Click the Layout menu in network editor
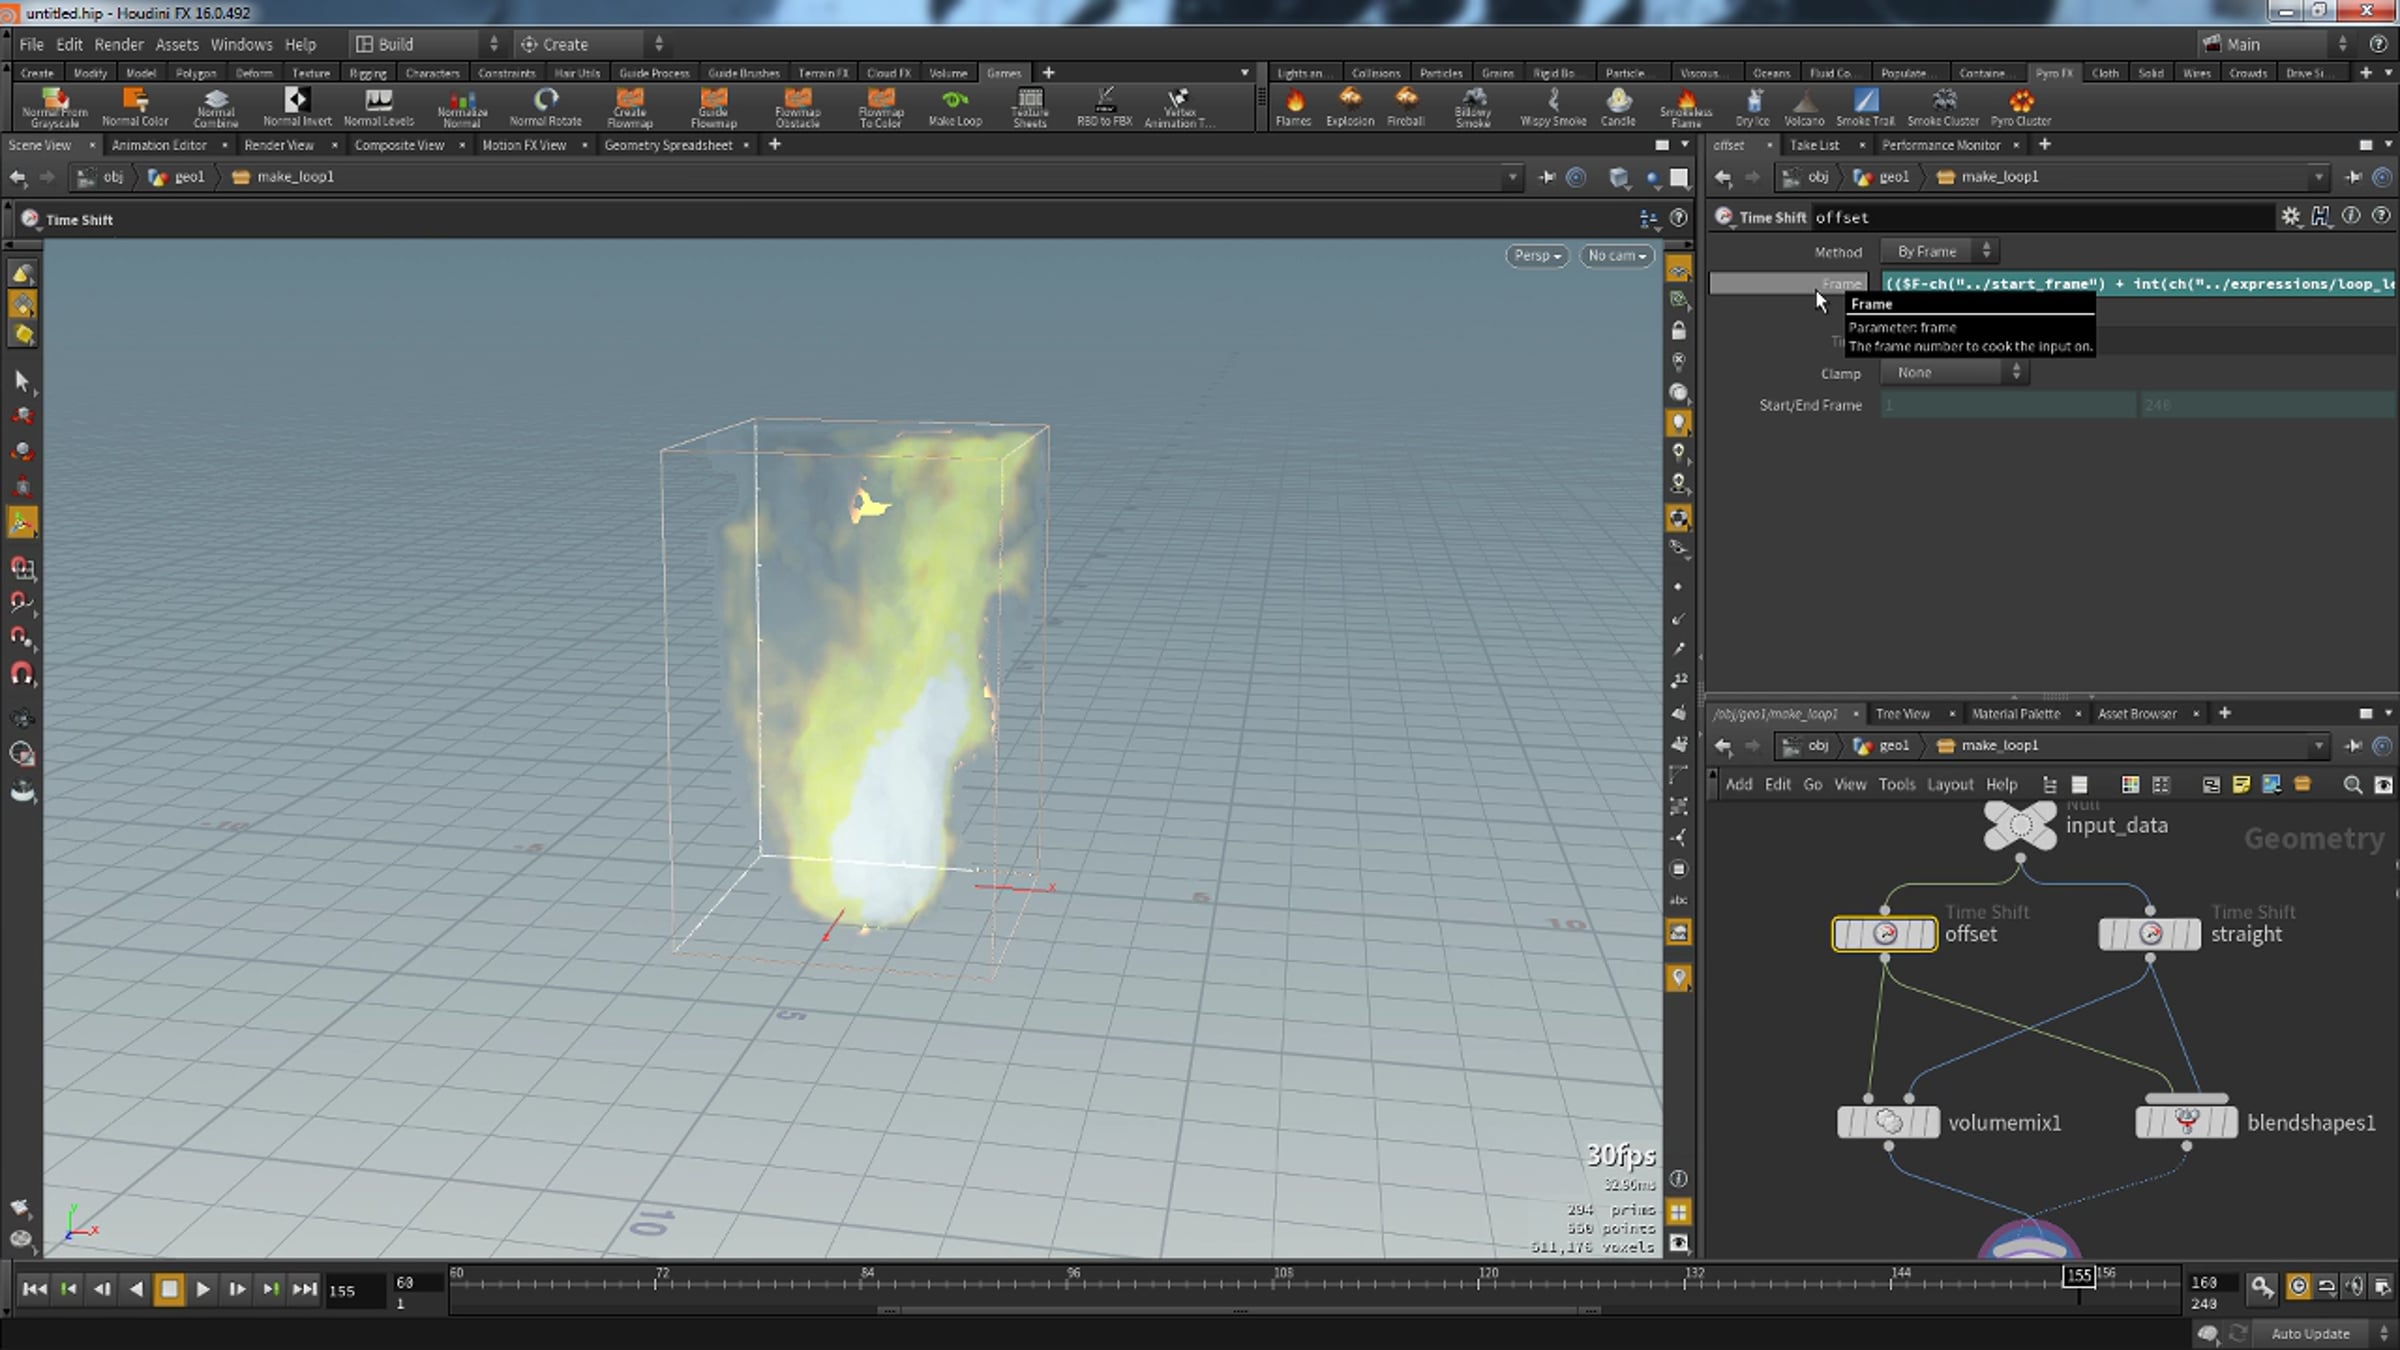 [x=1950, y=784]
